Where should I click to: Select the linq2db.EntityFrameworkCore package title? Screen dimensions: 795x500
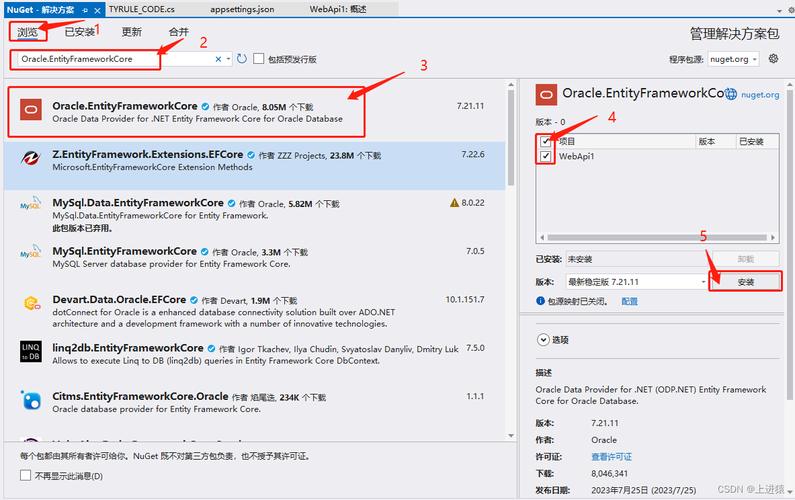coord(128,348)
